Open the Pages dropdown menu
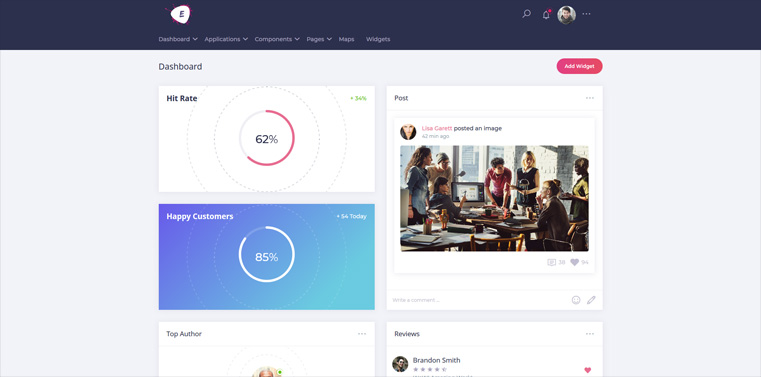This screenshot has height=377, width=761. (x=319, y=39)
